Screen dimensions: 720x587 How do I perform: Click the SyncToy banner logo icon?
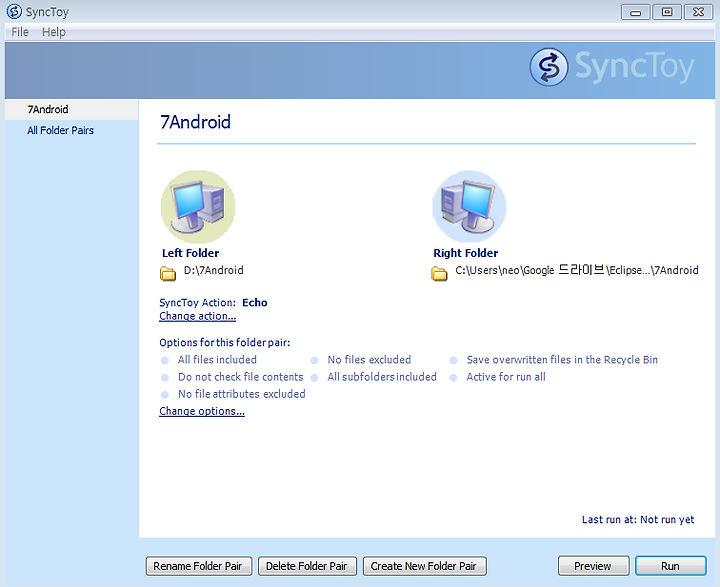tap(549, 67)
